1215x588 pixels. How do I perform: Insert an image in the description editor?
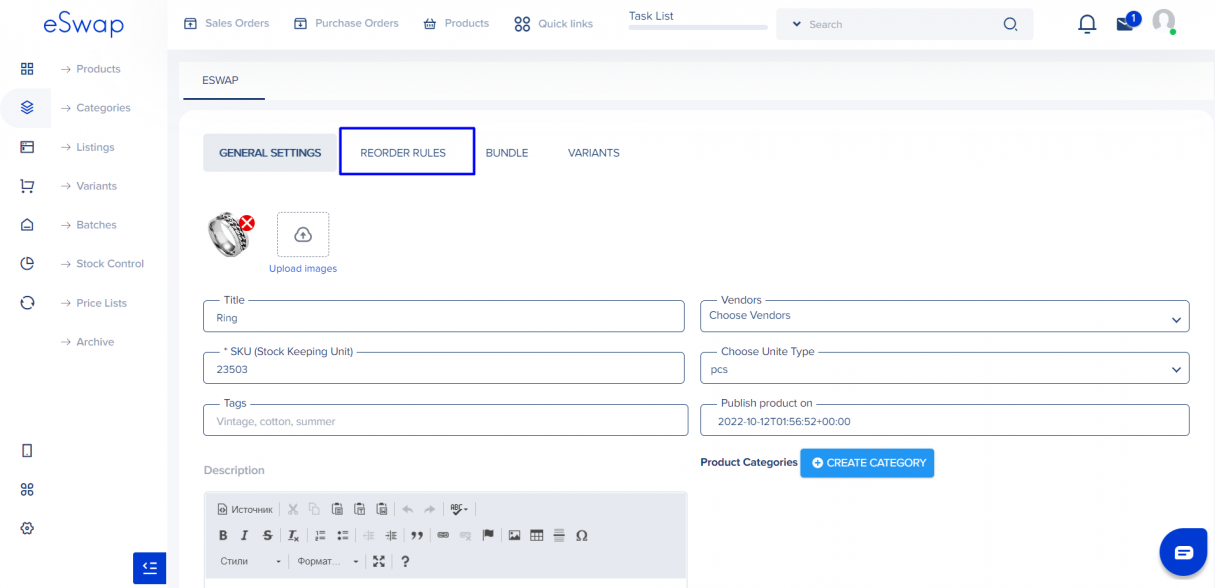(x=516, y=535)
